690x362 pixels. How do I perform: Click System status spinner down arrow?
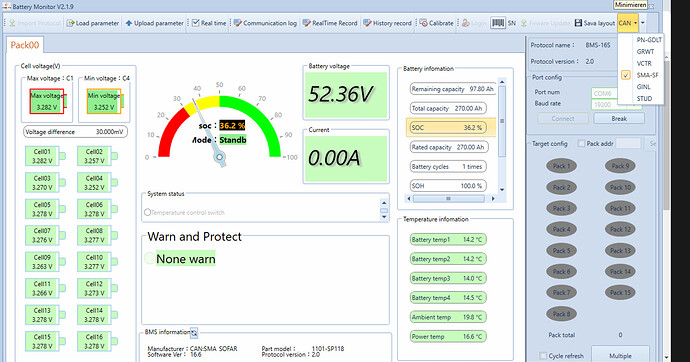[384, 217]
